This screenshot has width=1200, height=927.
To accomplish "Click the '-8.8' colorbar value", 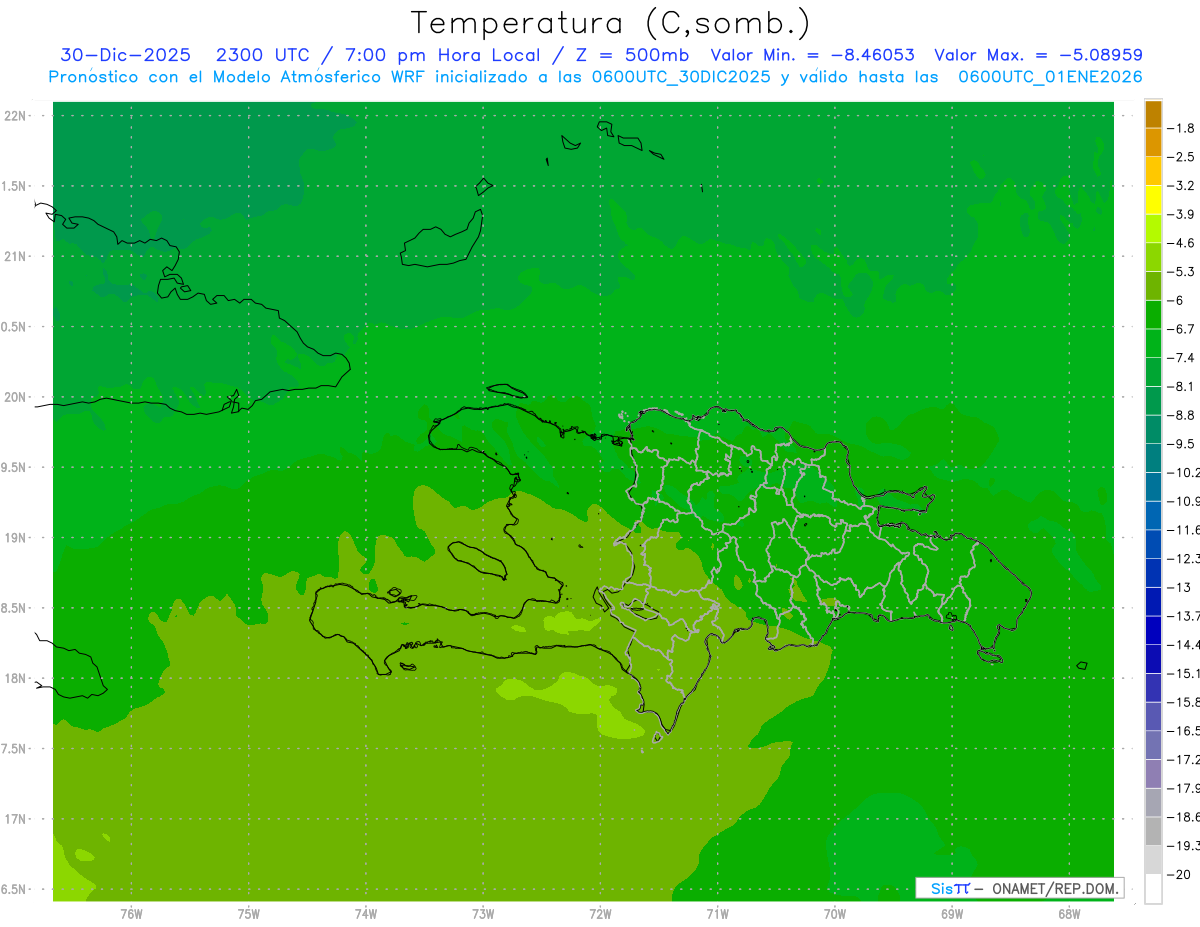I will [1182, 415].
